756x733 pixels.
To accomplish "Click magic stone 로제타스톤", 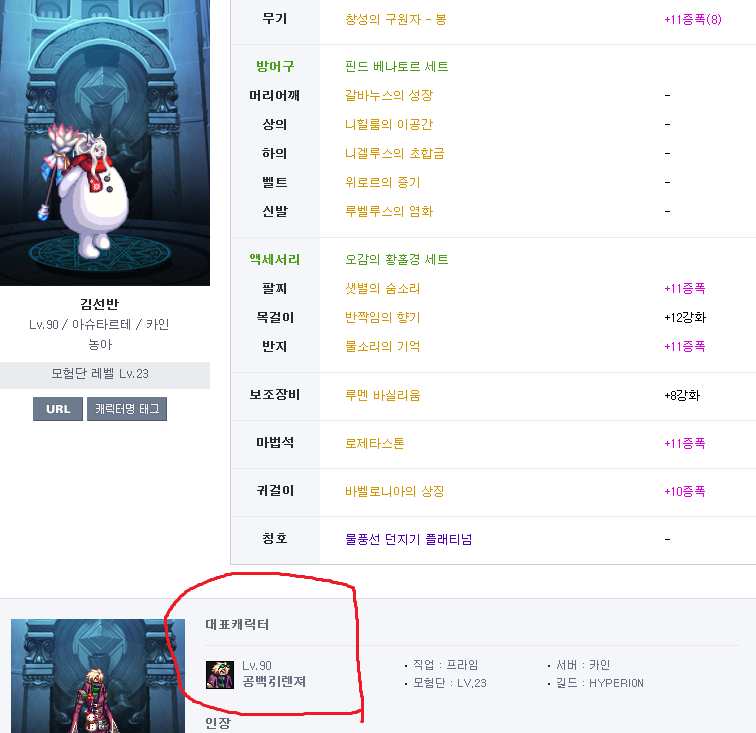I will (375, 443).
